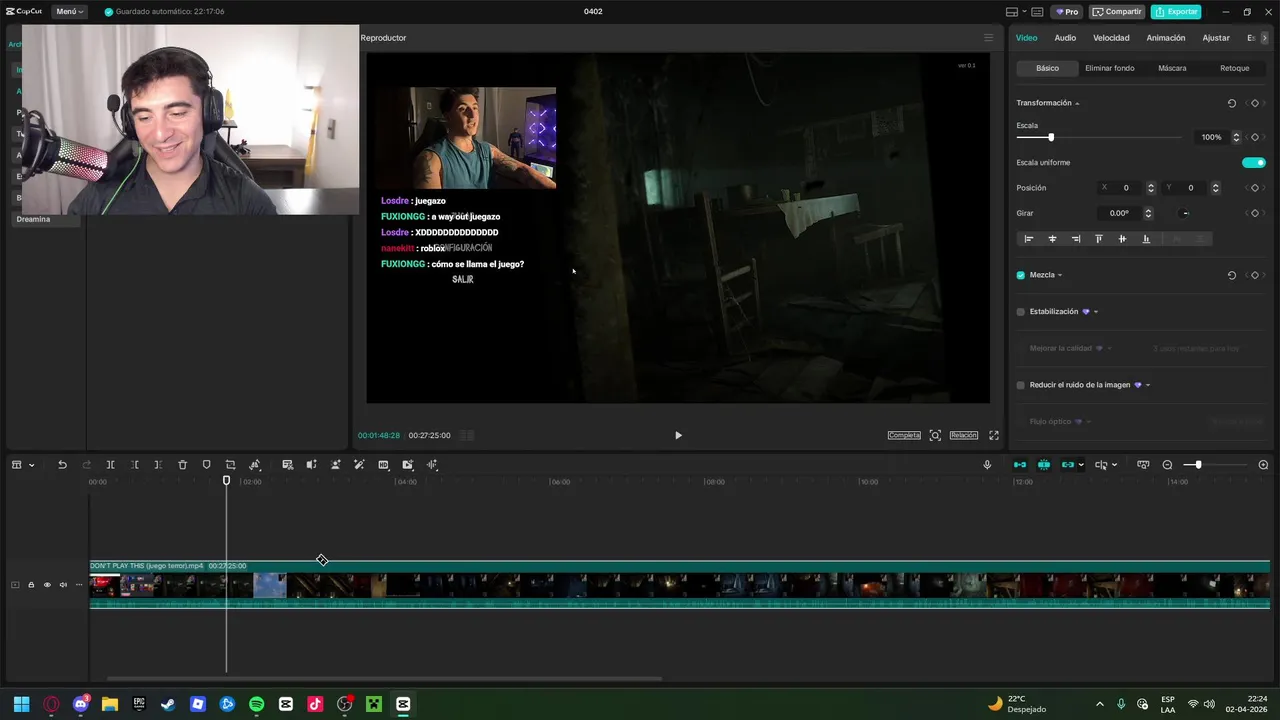Add a marker using shield icon
Image resolution: width=1280 pixels, height=720 pixels.
(x=206, y=465)
